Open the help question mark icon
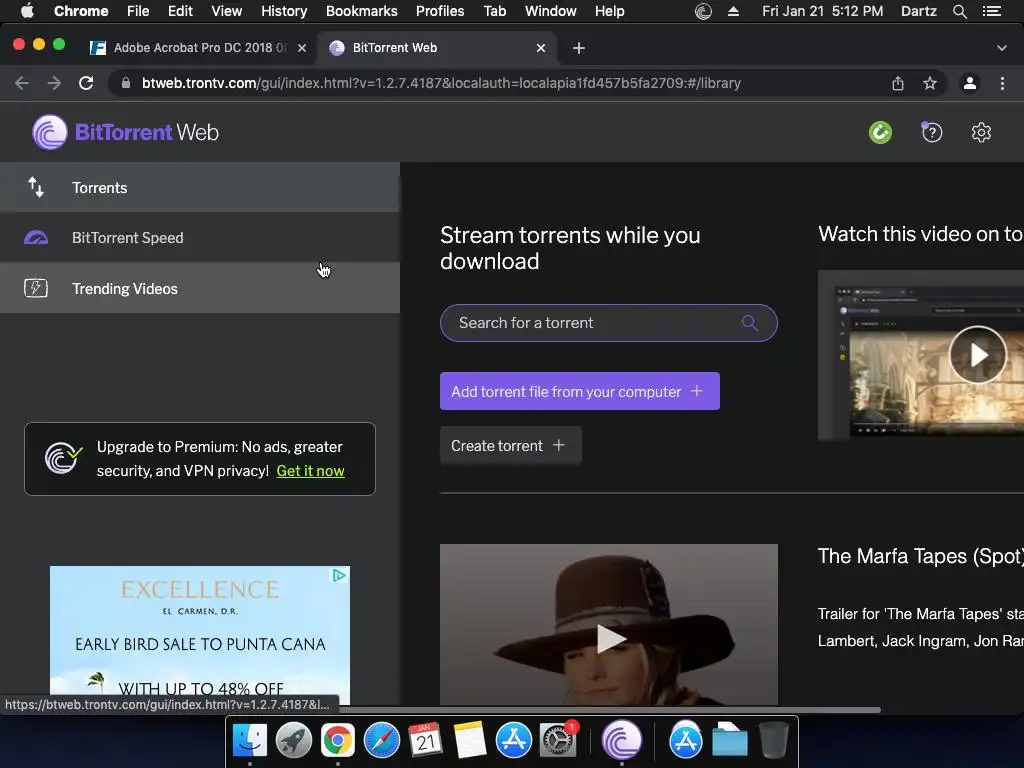Viewport: 1024px width, 768px height. [932, 133]
